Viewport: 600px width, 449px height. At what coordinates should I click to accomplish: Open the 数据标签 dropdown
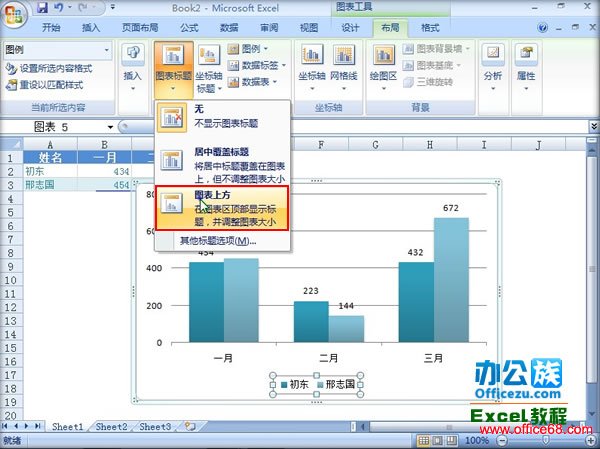[x=256, y=65]
